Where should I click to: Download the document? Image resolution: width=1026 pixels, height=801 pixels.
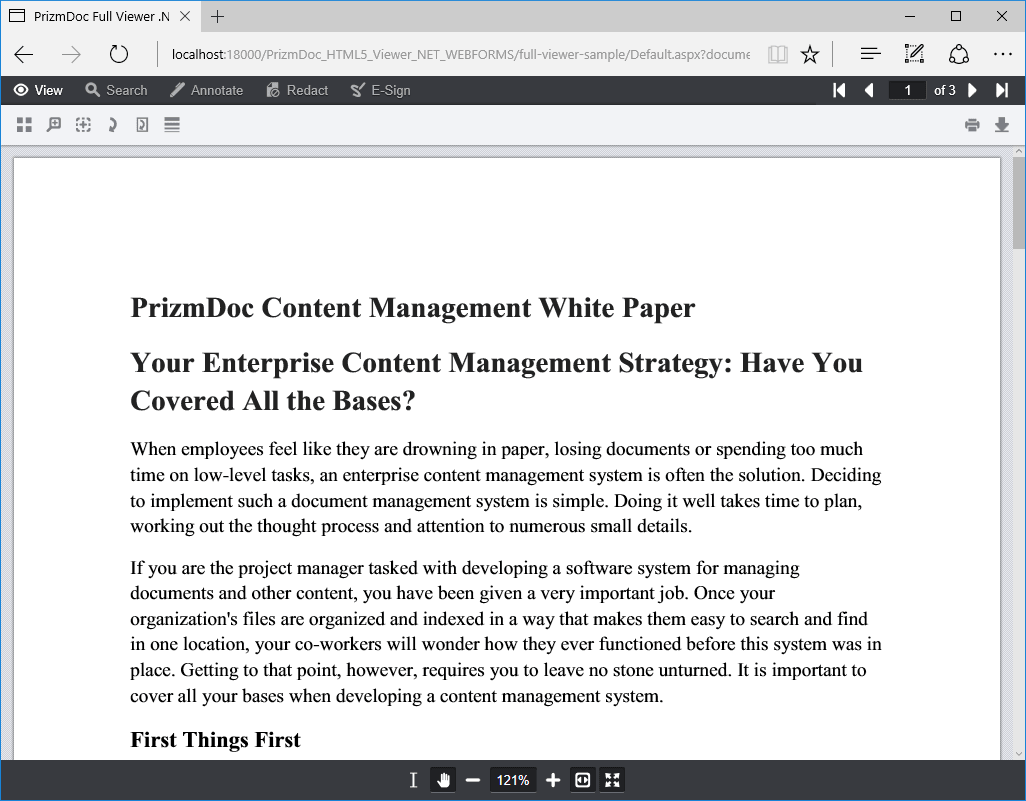(1002, 125)
